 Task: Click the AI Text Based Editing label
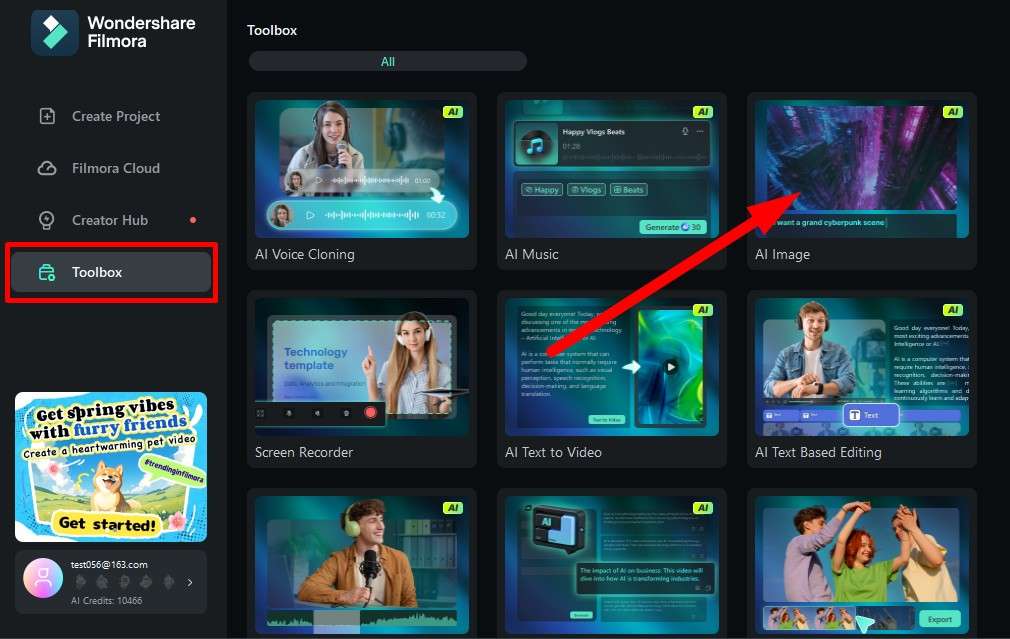tap(818, 452)
